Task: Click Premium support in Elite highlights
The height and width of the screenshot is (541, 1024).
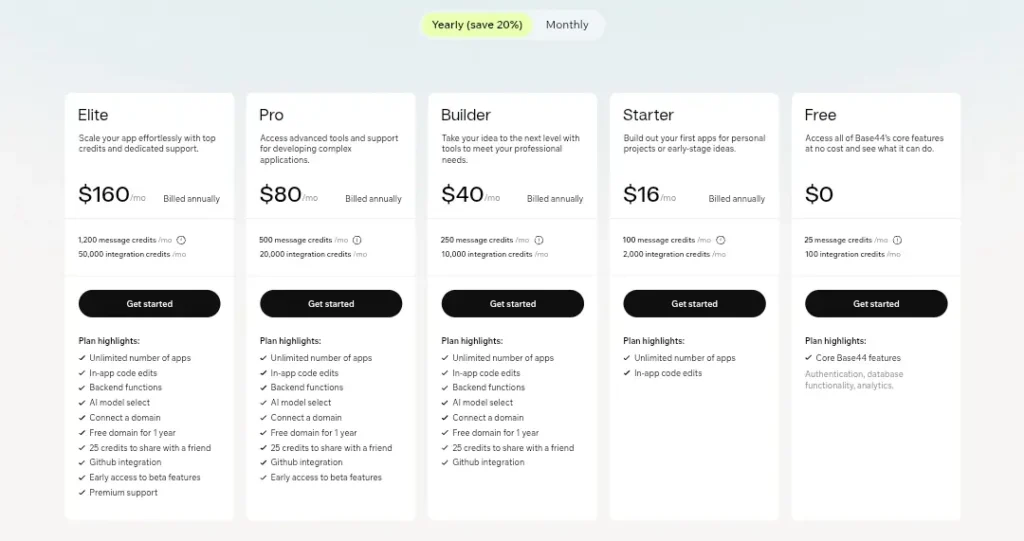Action: [x=123, y=493]
